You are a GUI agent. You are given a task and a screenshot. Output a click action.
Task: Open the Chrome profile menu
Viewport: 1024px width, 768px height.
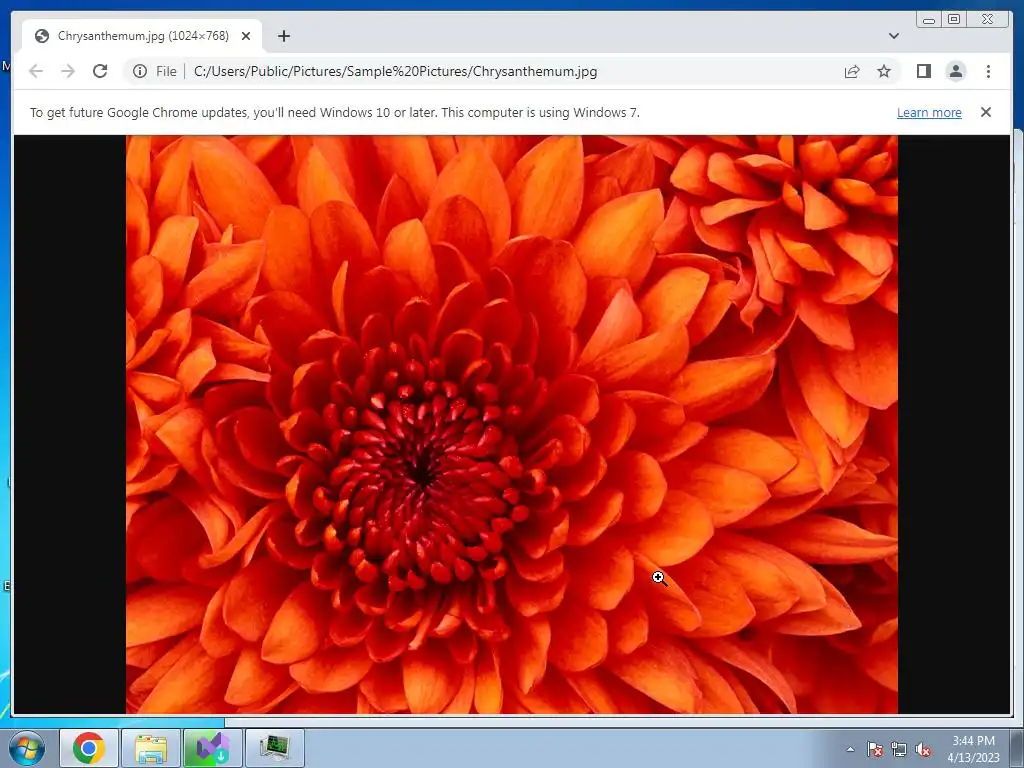(x=955, y=71)
